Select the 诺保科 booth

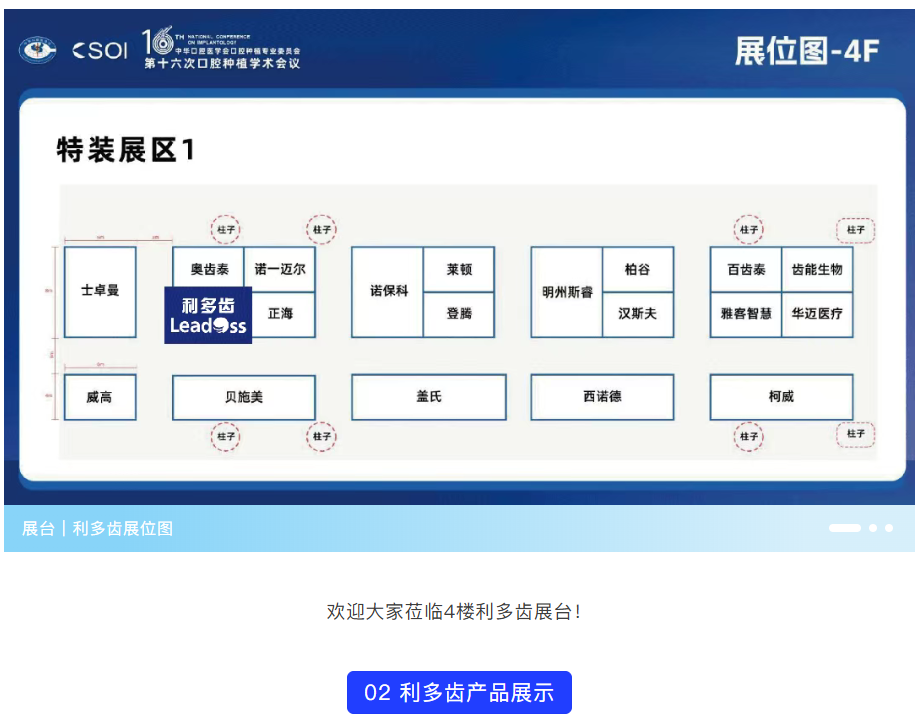[x=387, y=292]
